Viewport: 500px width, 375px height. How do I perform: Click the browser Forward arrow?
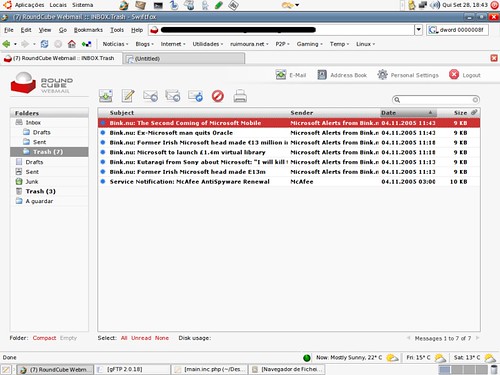(25, 44)
